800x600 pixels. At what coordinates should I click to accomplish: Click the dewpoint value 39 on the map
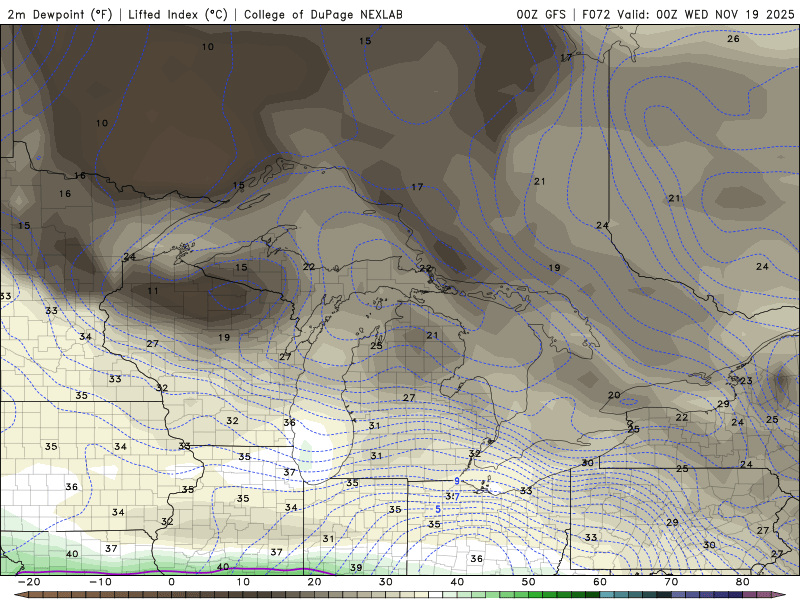pos(356,567)
